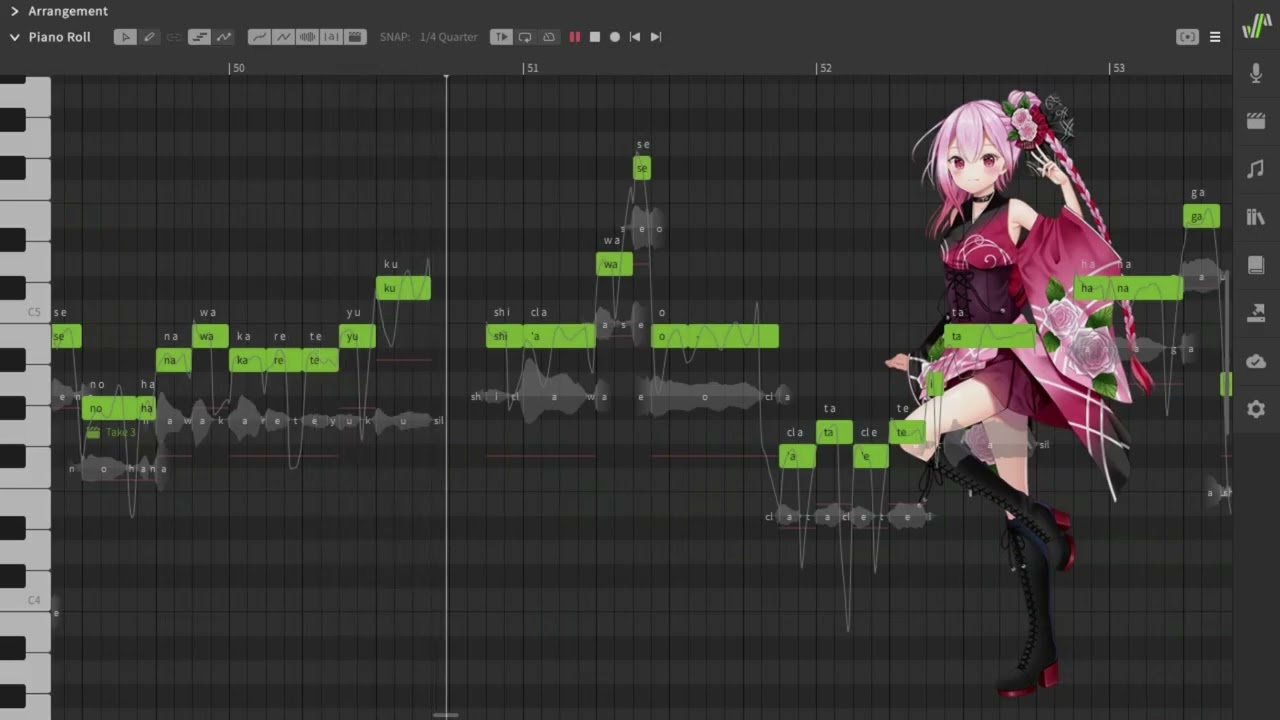Jump to measure 52 on ruler

(824, 68)
